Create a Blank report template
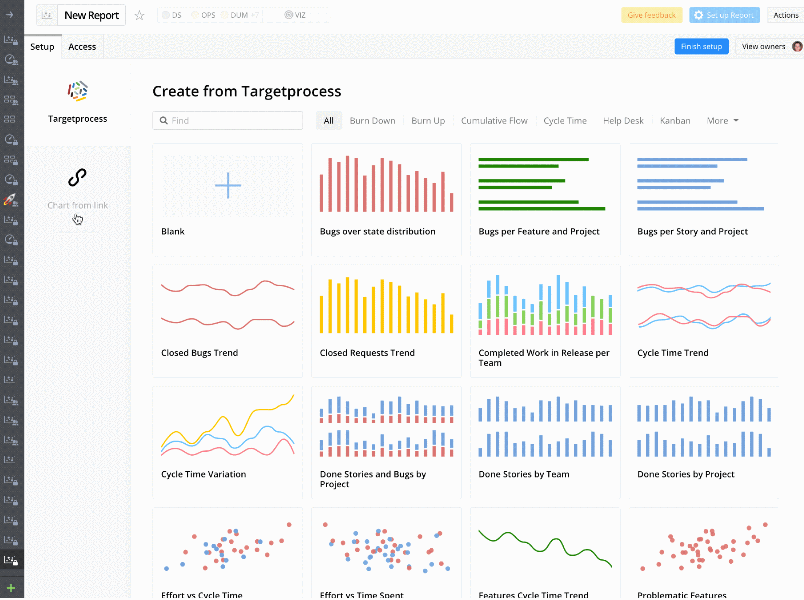The width and height of the screenshot is (804, 600). 228,199
